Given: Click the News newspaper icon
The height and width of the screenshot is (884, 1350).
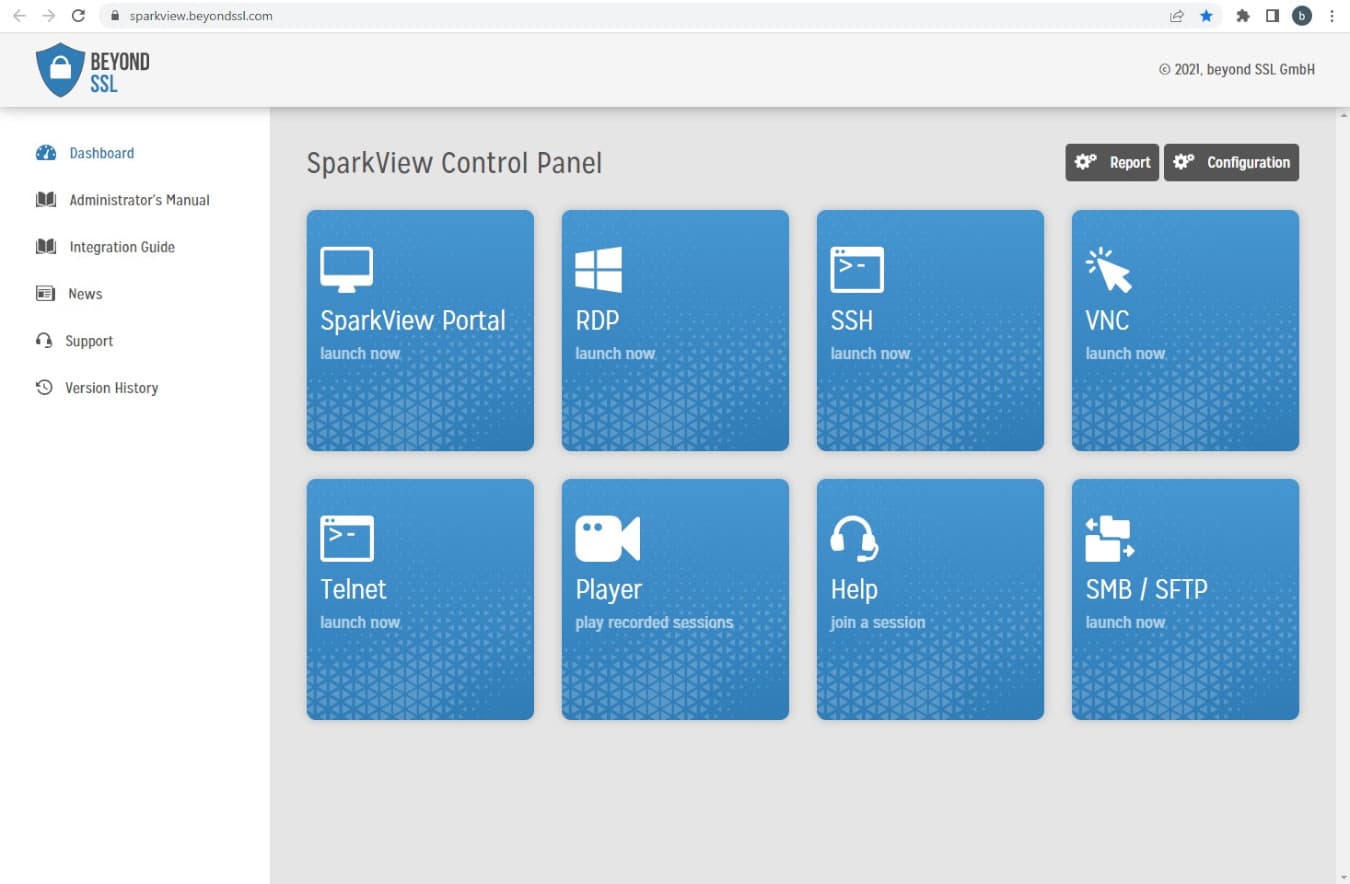Looking at the screenshot, I should [45, 294].
